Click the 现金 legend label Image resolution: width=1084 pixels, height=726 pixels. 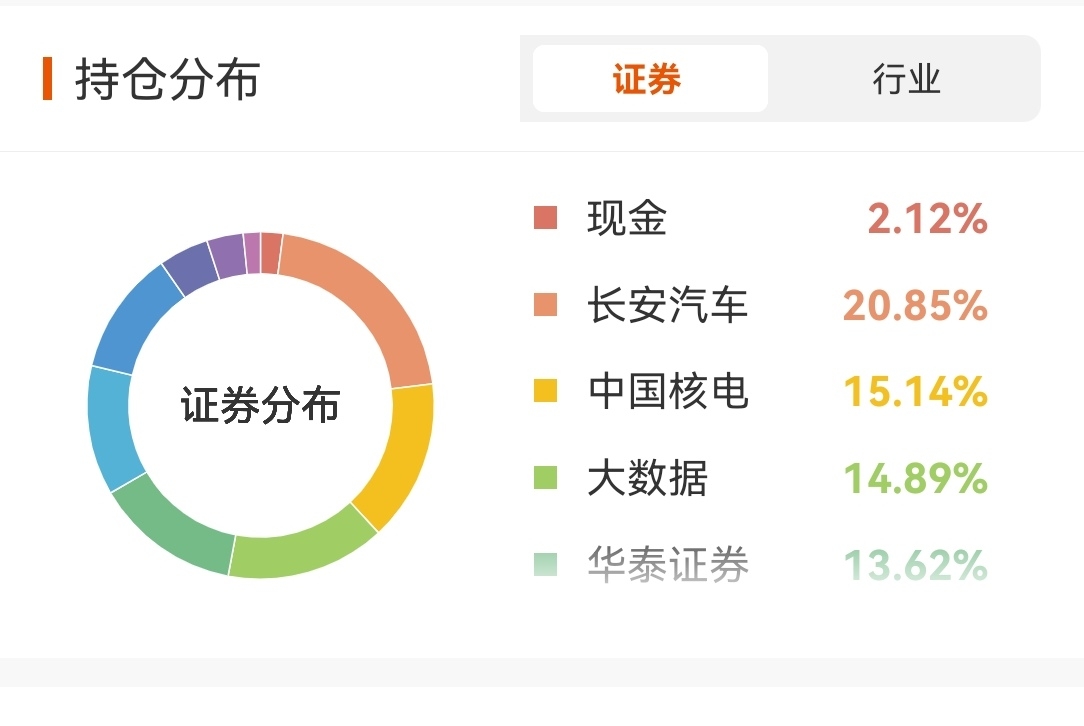point(627,218)
